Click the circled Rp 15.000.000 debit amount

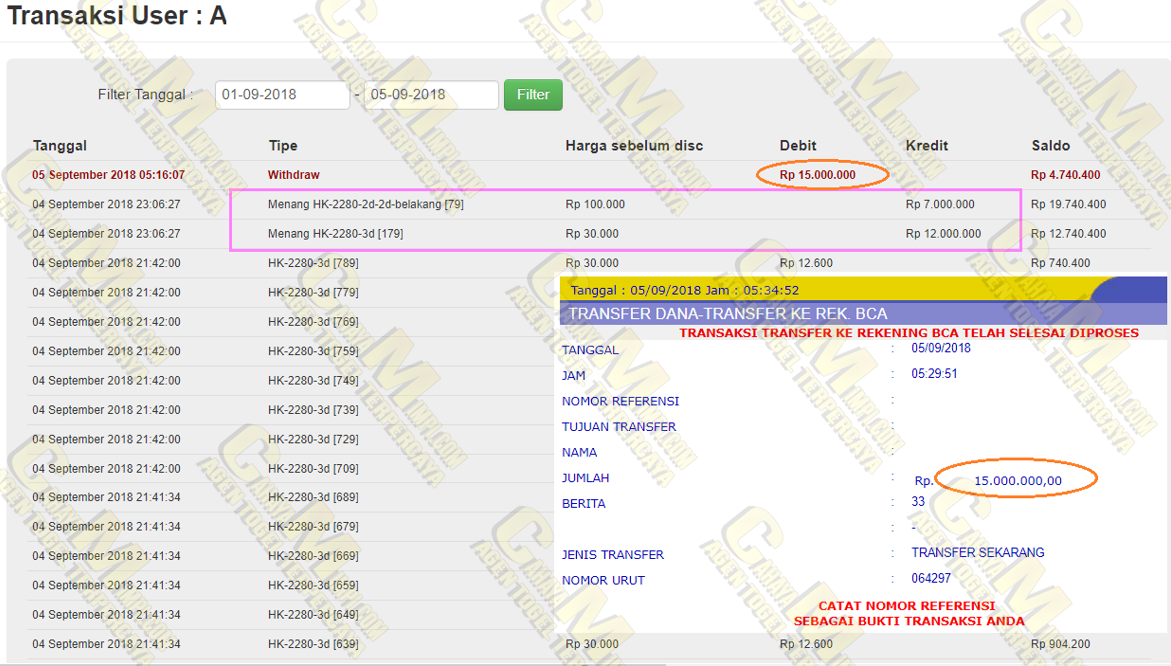coord(818,175)
